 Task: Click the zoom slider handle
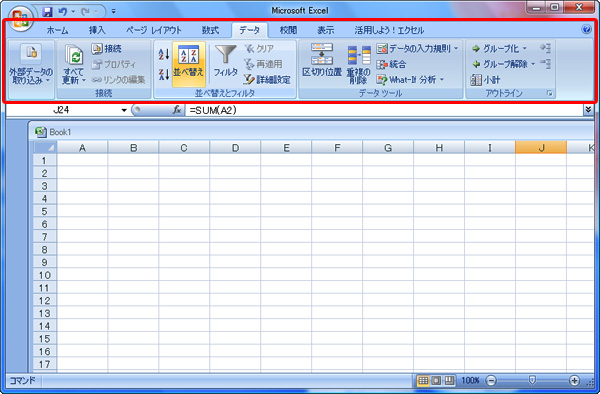(532, 380)
